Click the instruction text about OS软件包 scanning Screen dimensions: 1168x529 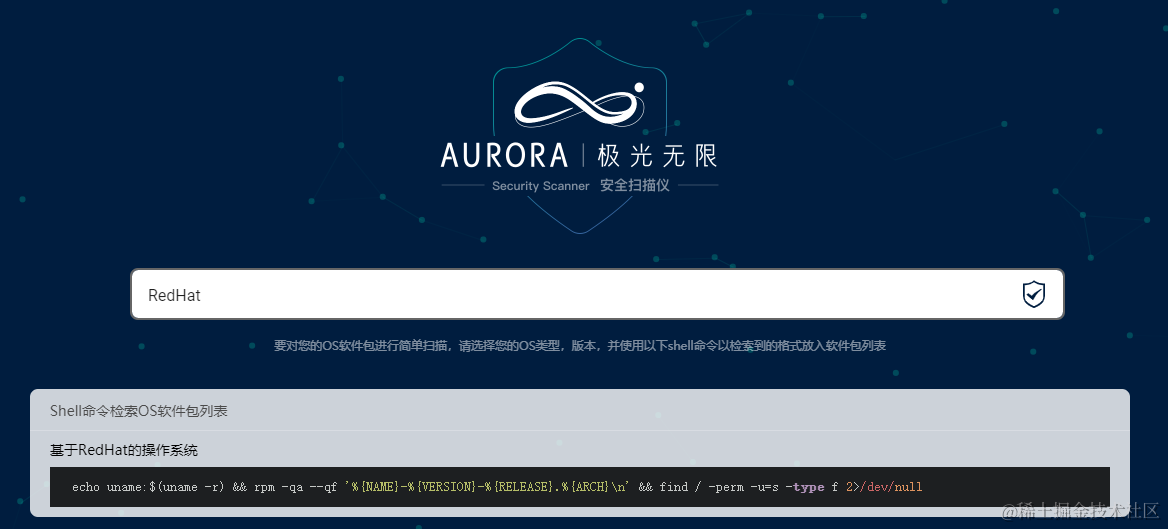[x=580, y=346]
